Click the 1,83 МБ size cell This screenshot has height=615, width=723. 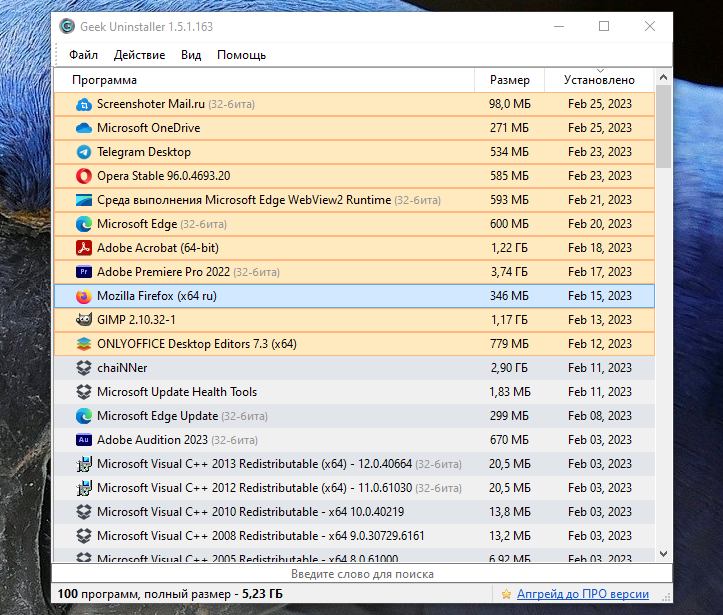click(x=510, y=392)
